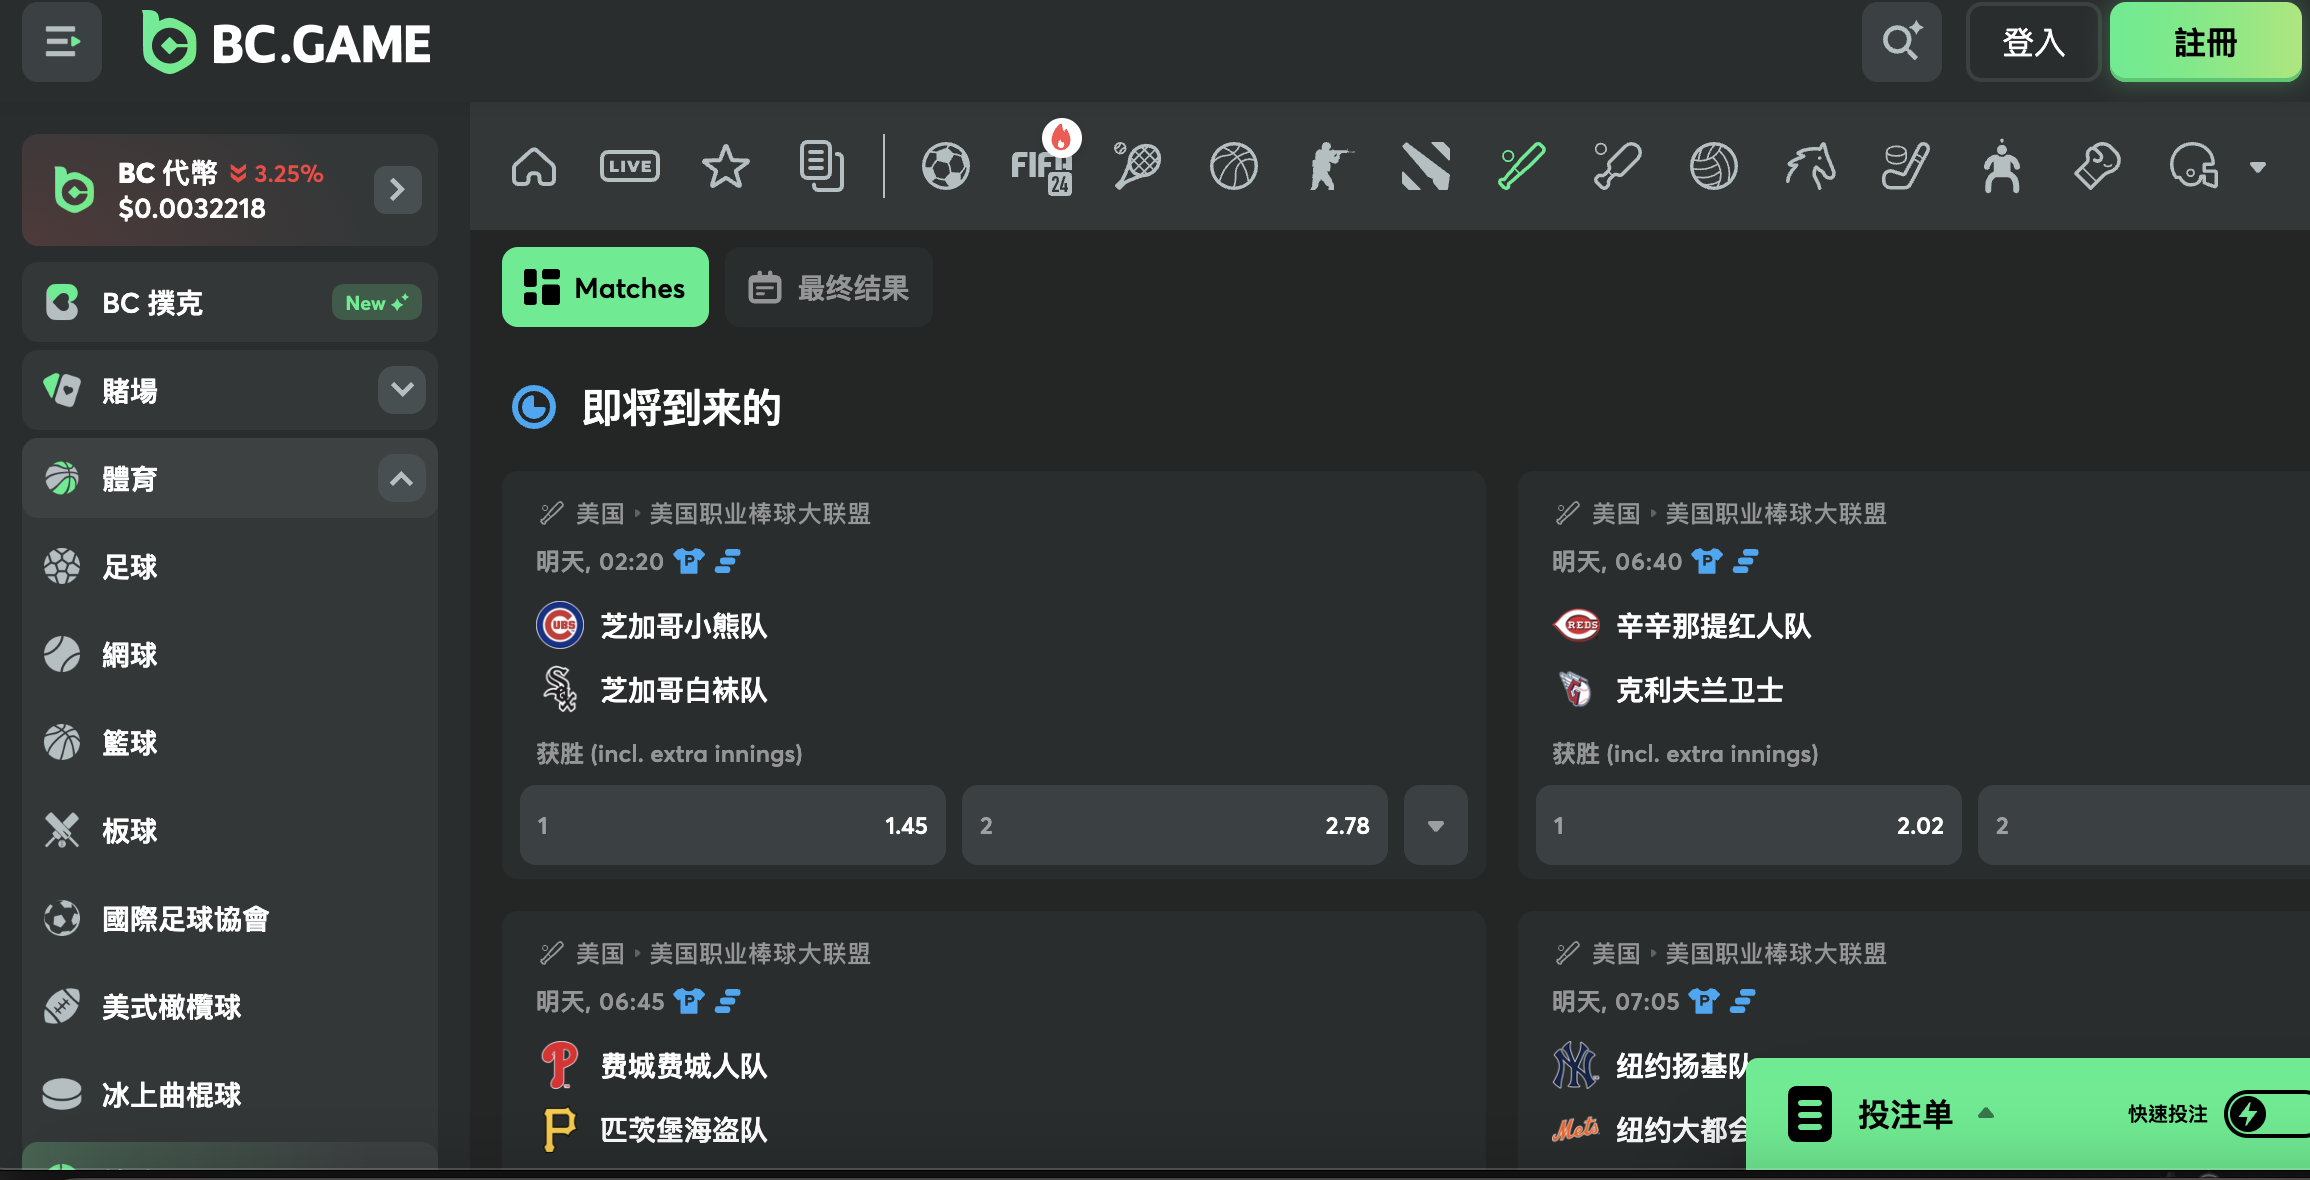
Task: Select the horse racing icon
Action: 1809,166
